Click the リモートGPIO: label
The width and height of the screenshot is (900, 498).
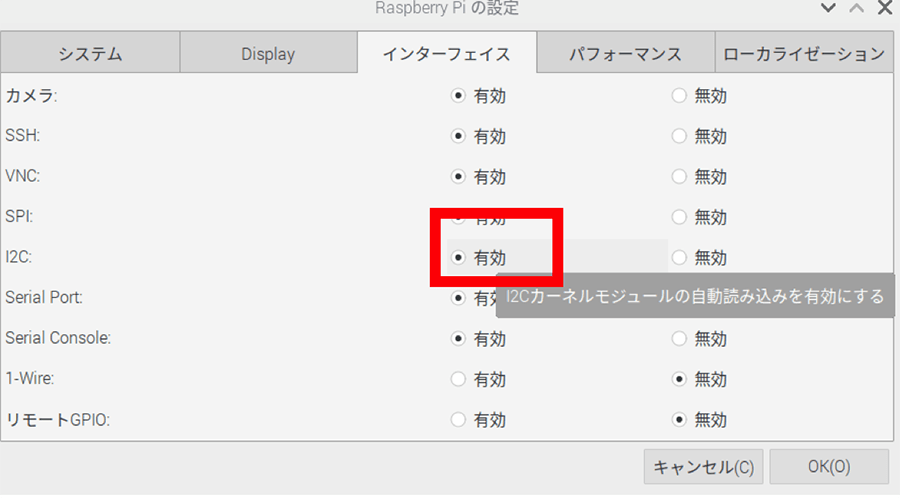click(x=57, y=420)
